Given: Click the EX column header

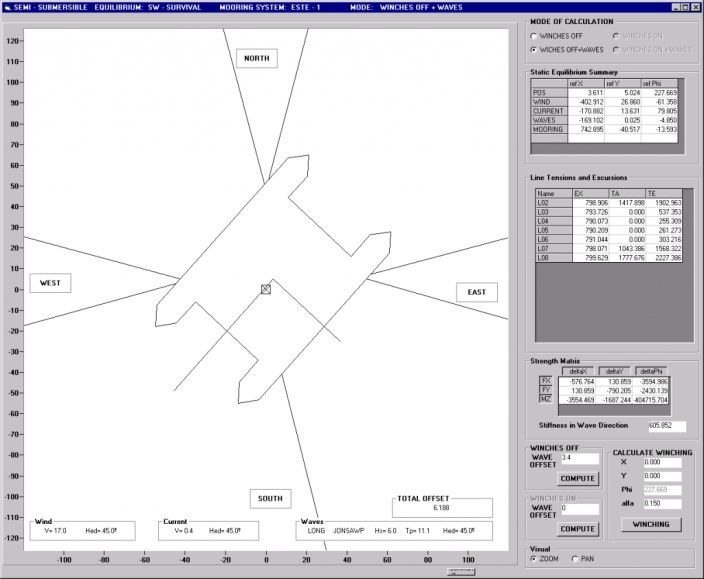Looking at the screenshot, I should [x=590, y=193].
